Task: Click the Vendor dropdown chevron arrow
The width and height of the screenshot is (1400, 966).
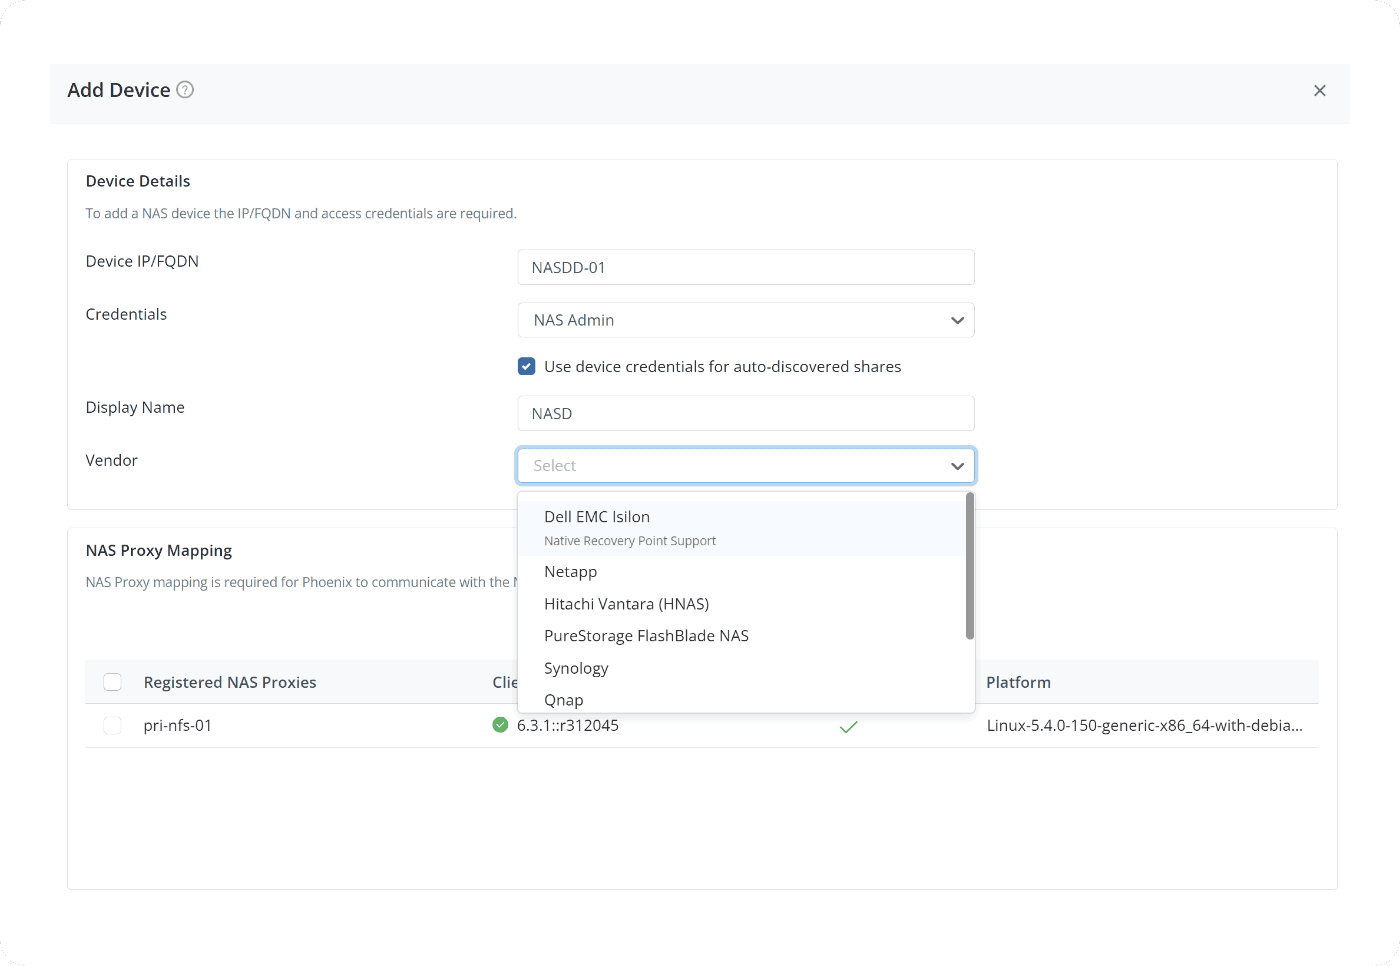Action: [x=957, y=466]
